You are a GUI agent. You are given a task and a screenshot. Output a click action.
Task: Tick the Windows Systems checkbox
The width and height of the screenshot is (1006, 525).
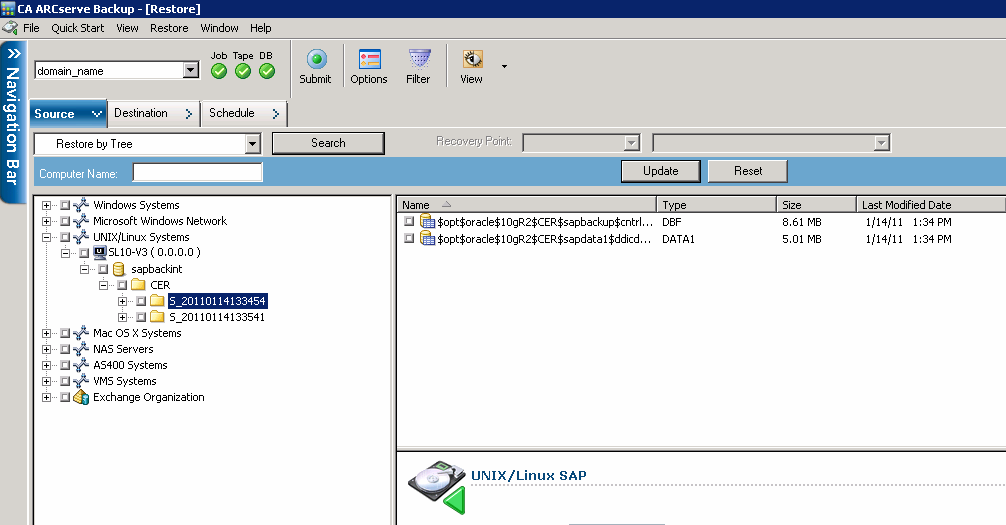coord(65,205)
